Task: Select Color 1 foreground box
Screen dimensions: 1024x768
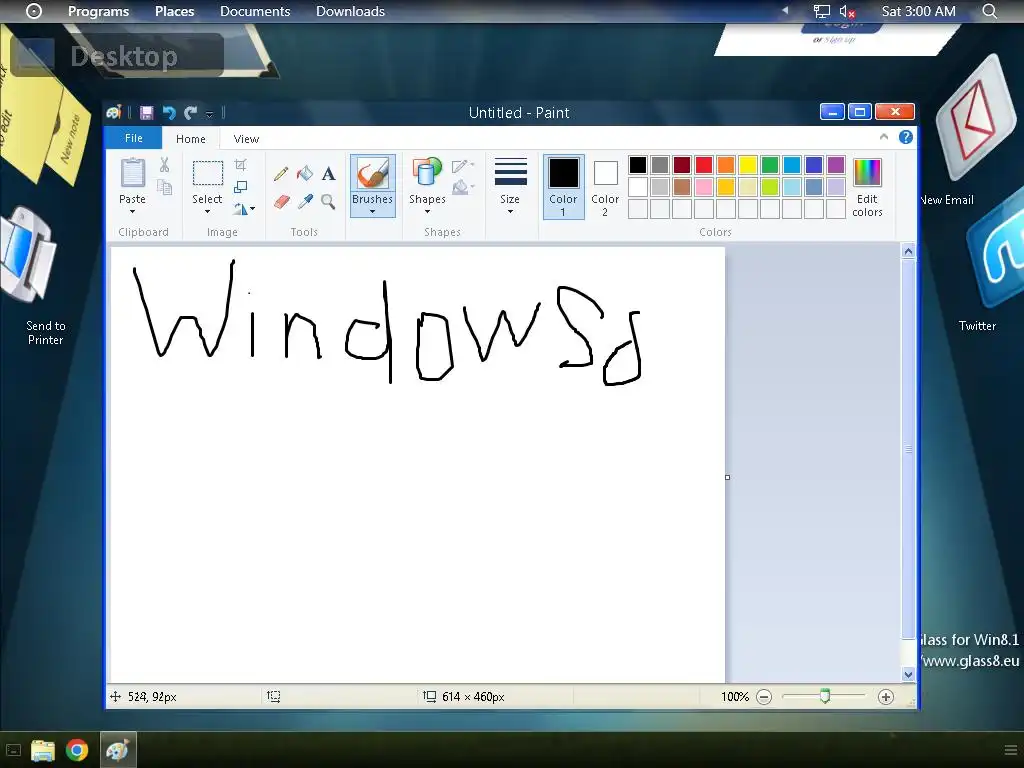Action: click(x=563, y=187)
